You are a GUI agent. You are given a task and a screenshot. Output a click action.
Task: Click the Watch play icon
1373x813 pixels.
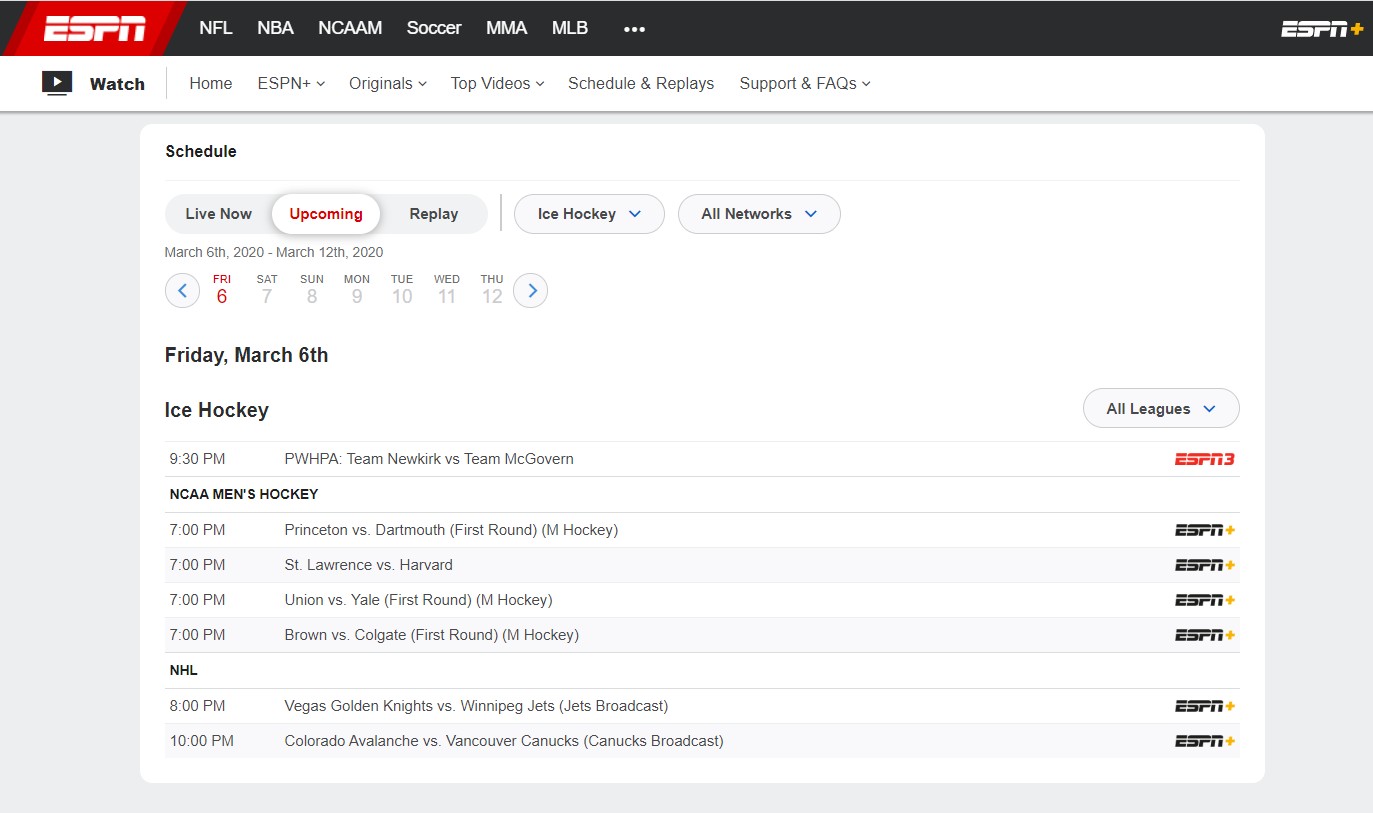[57, 83]
